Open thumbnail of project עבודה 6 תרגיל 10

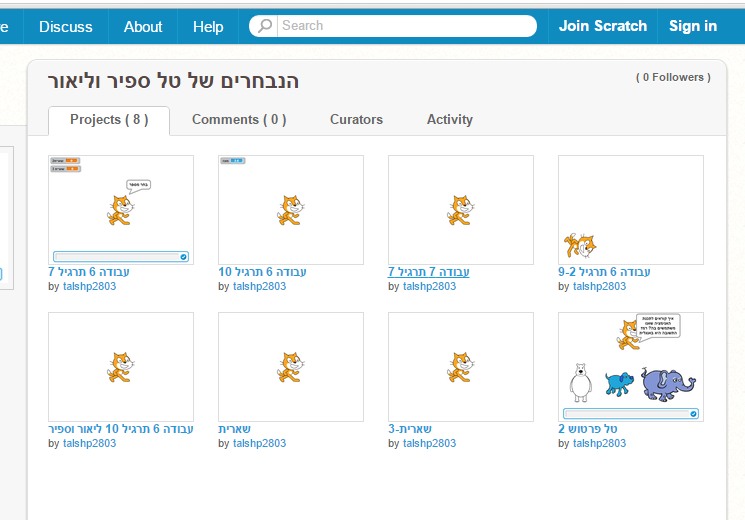pyautogui.click(x=291, y=210)
